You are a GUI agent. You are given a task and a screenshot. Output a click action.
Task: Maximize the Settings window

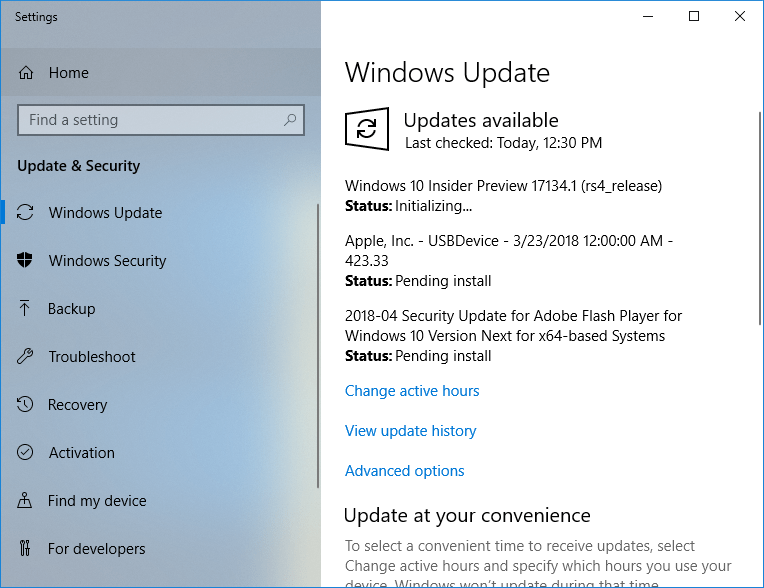694,17
